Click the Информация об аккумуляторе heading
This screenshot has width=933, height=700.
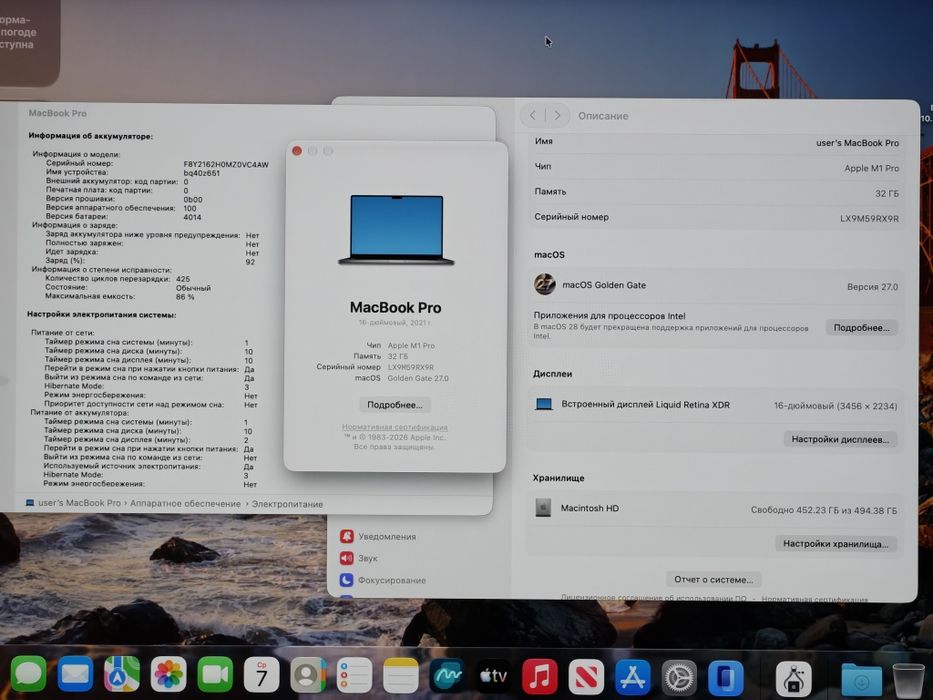[90, 136]
